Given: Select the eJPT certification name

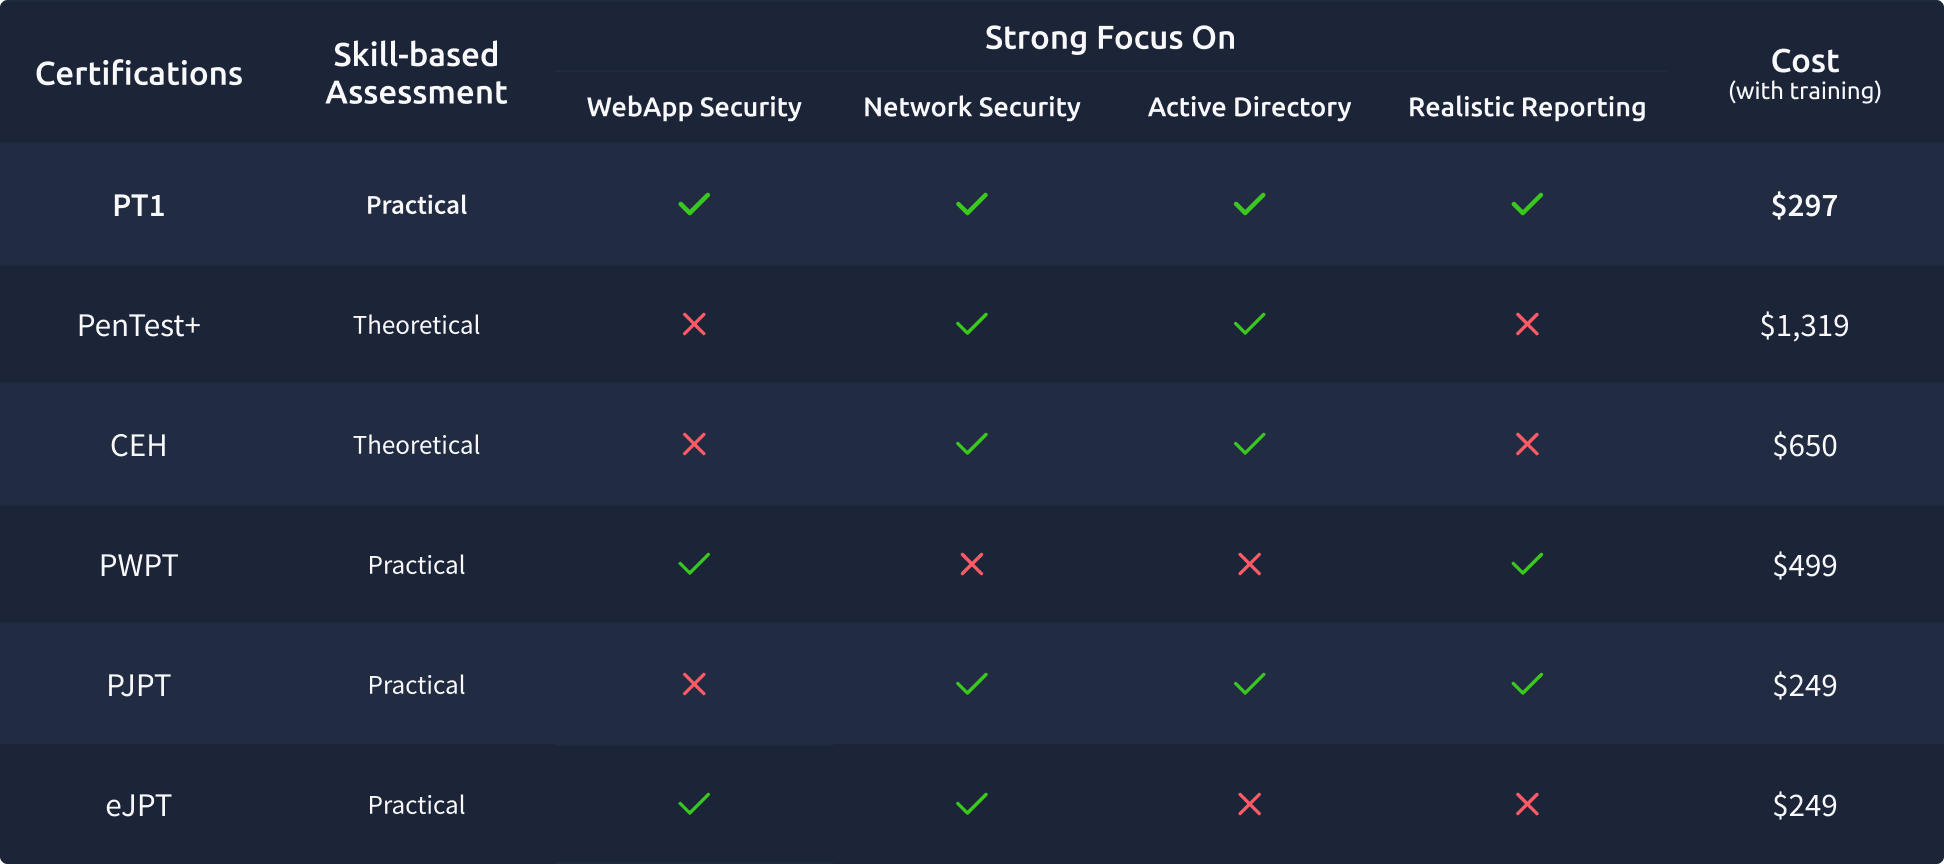Looking at the screenshot, I should pos(139,805).
